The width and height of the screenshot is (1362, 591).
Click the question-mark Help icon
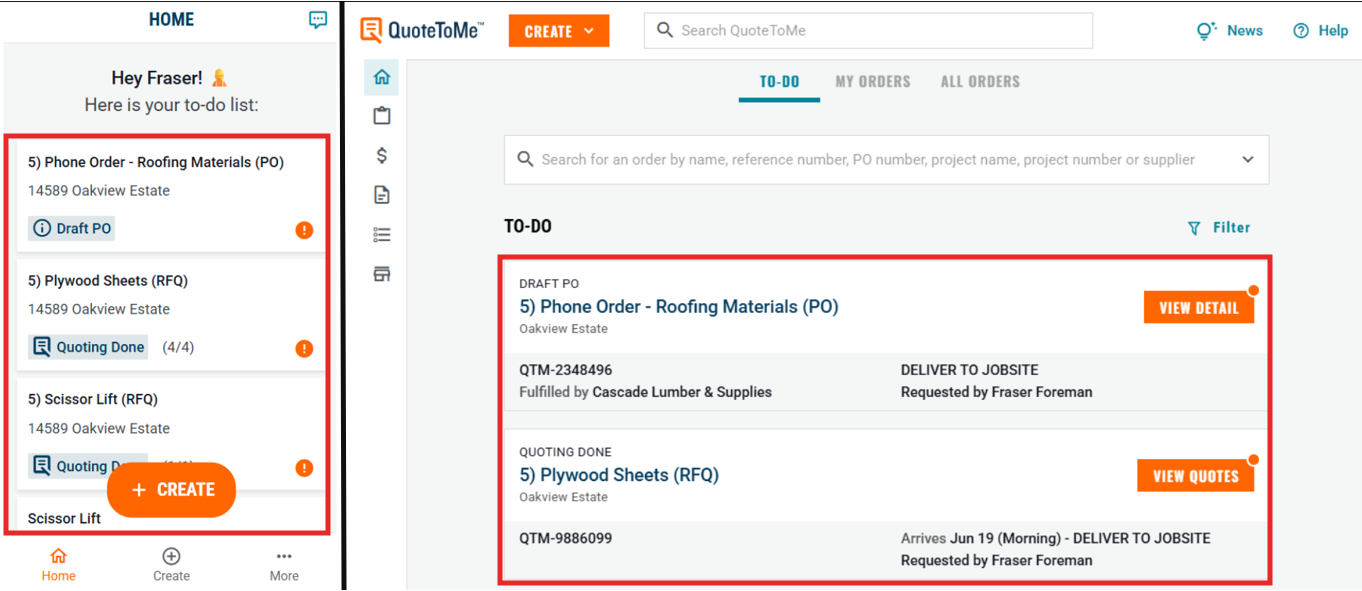(1301, 31)
